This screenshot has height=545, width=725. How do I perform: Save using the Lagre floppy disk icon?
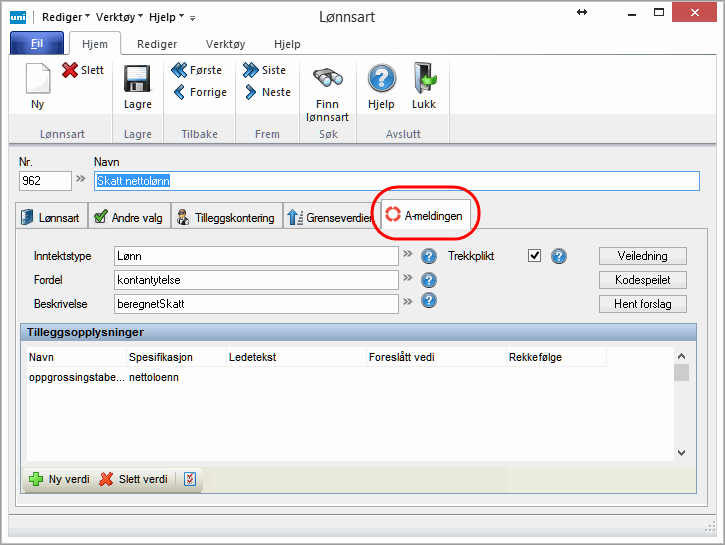click(137, 80)
